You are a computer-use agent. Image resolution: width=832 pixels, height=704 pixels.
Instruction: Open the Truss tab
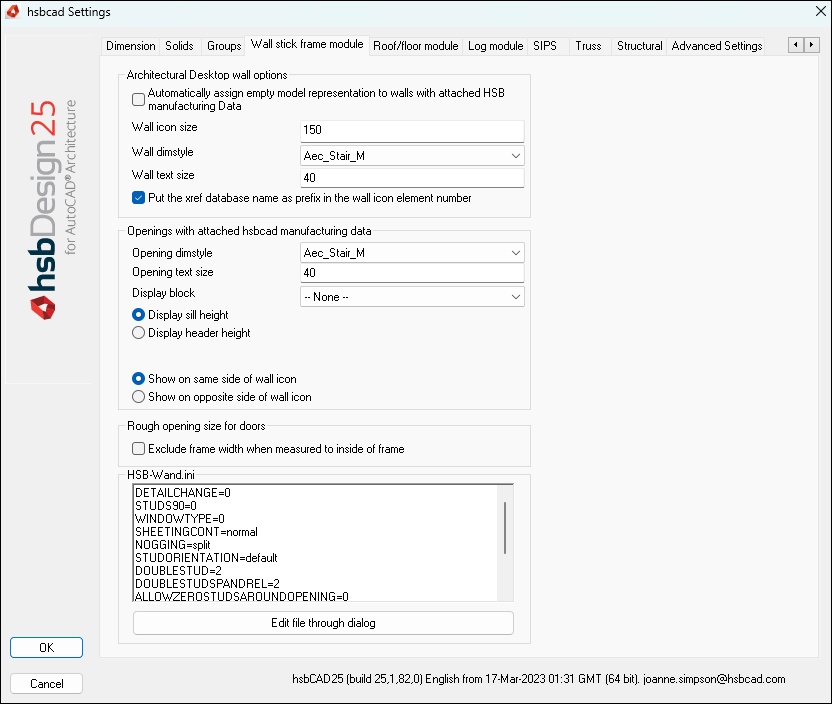(x=588, y=46)
